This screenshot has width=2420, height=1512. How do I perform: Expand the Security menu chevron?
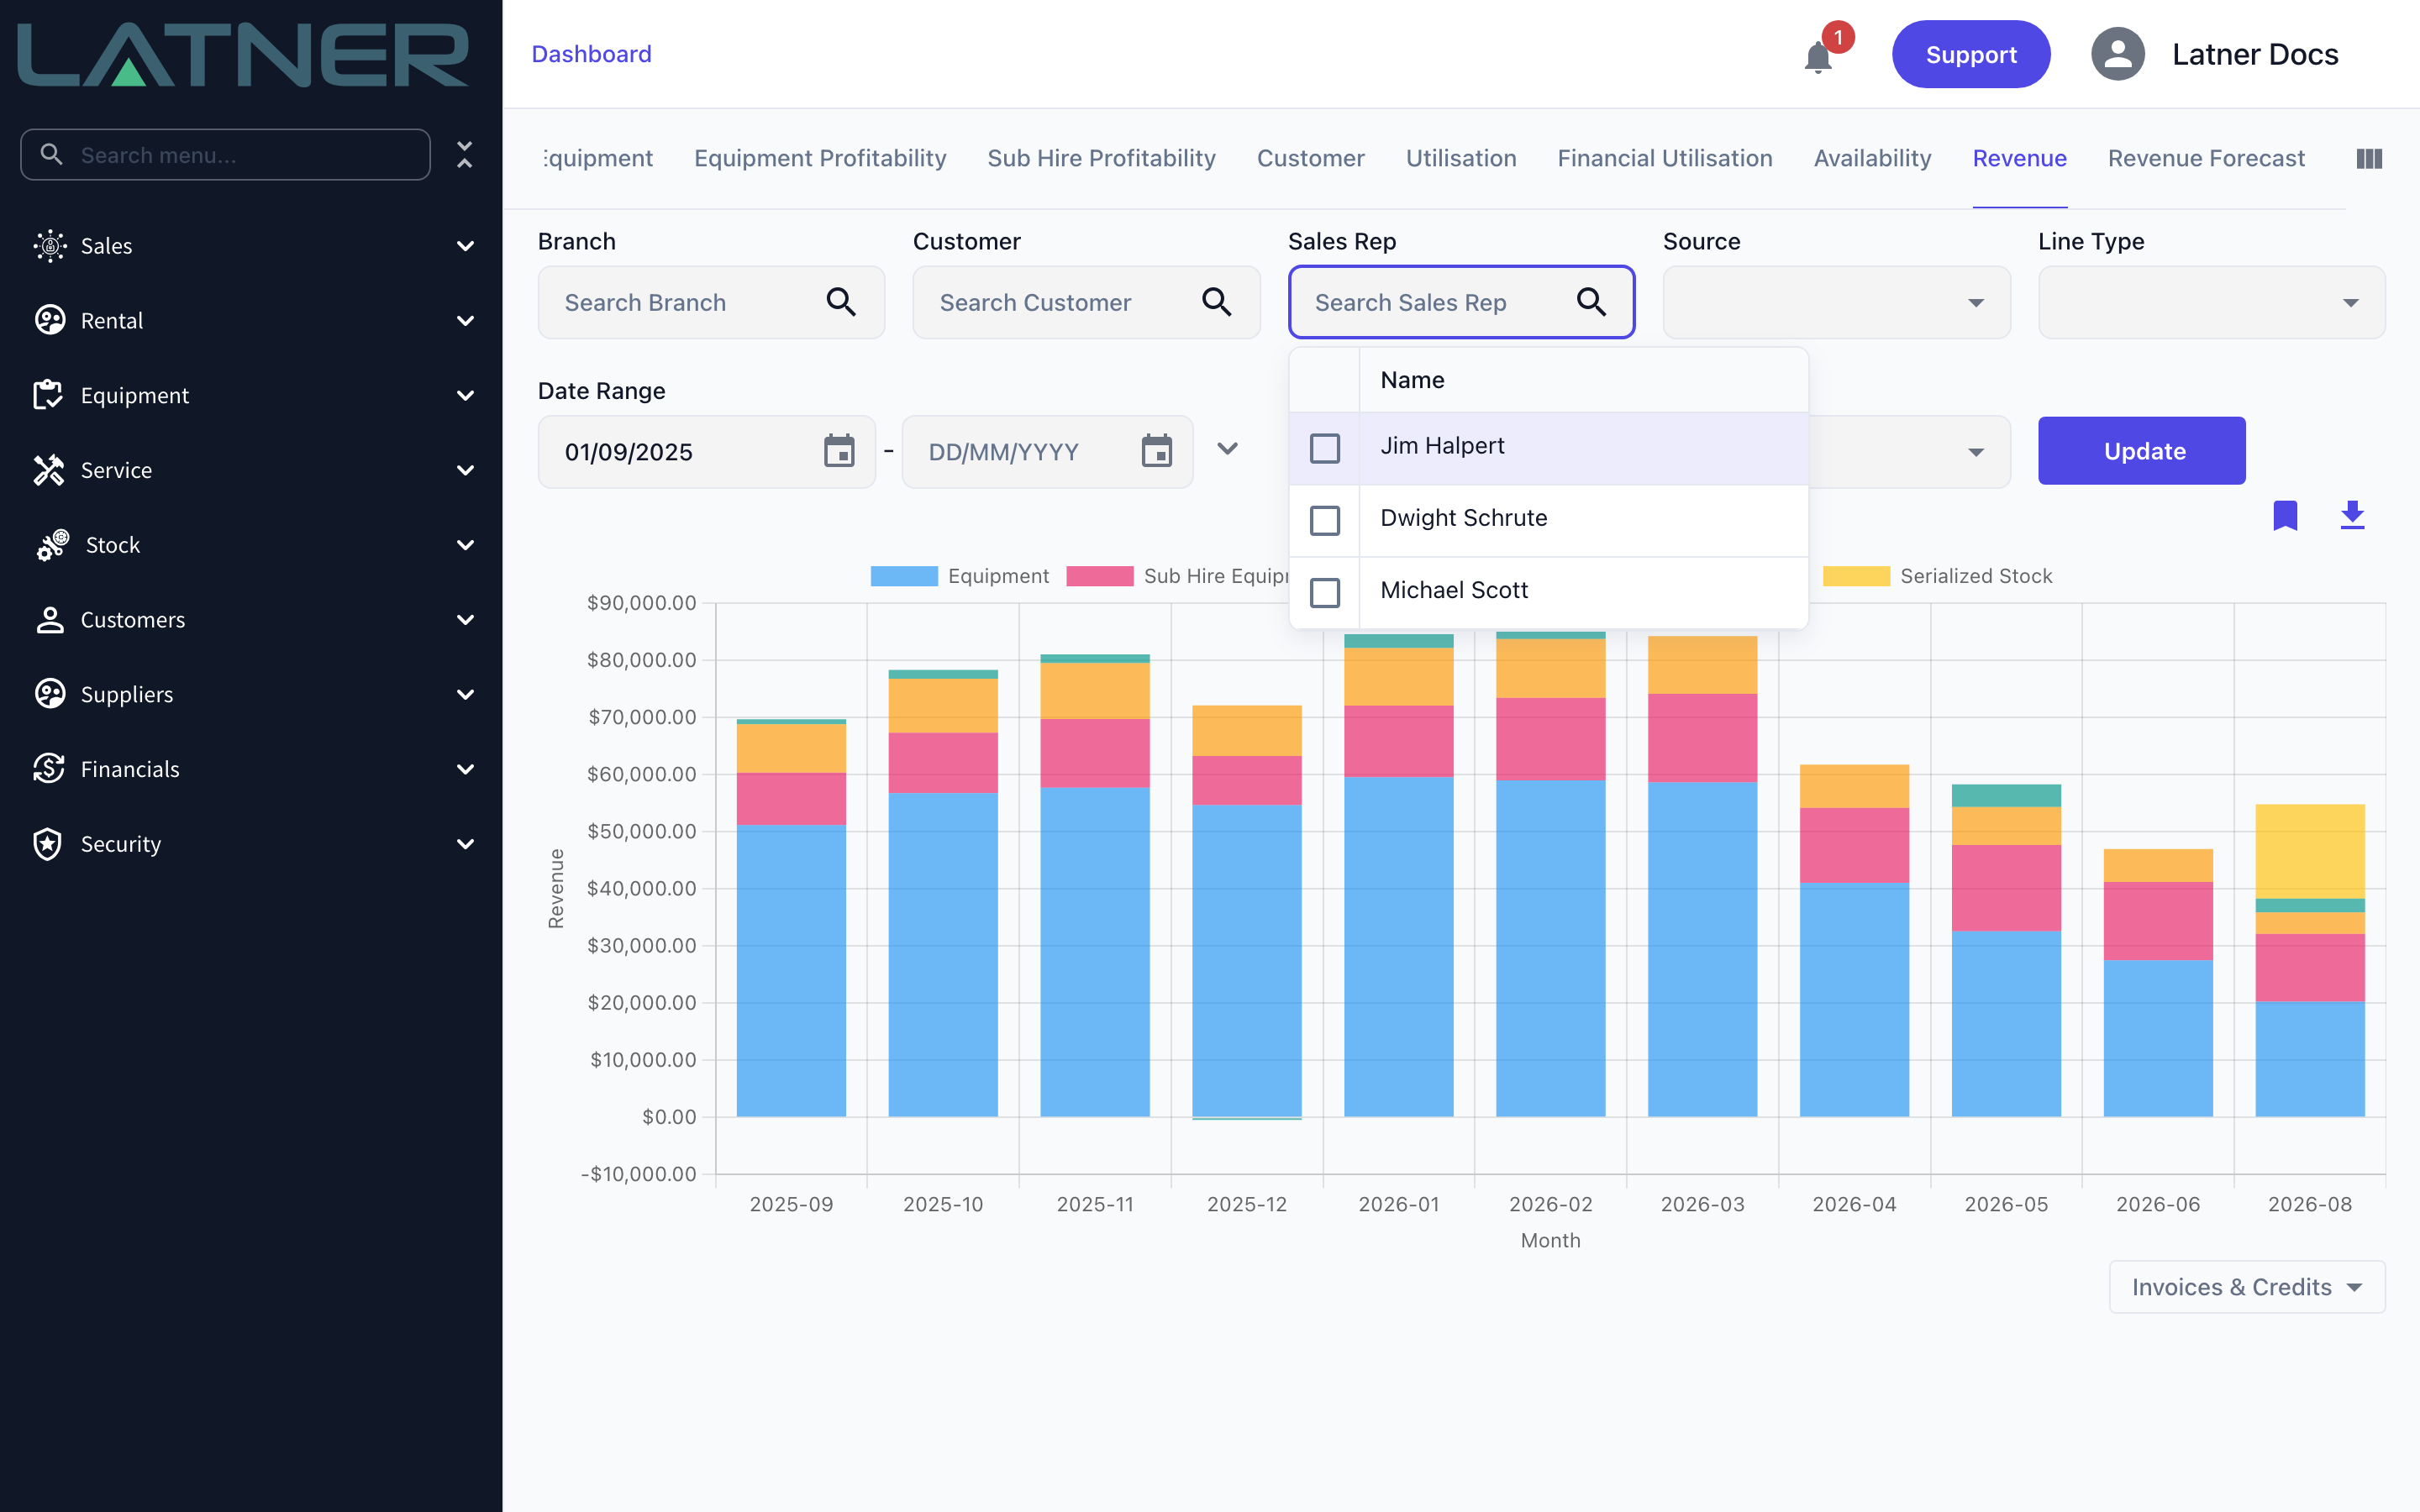pos(465,844)
